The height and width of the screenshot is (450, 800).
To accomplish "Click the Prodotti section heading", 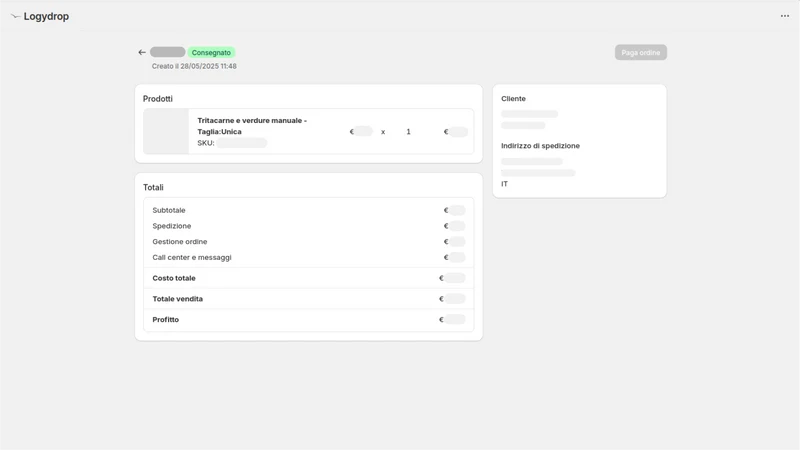I will click(x=158, y=98).
